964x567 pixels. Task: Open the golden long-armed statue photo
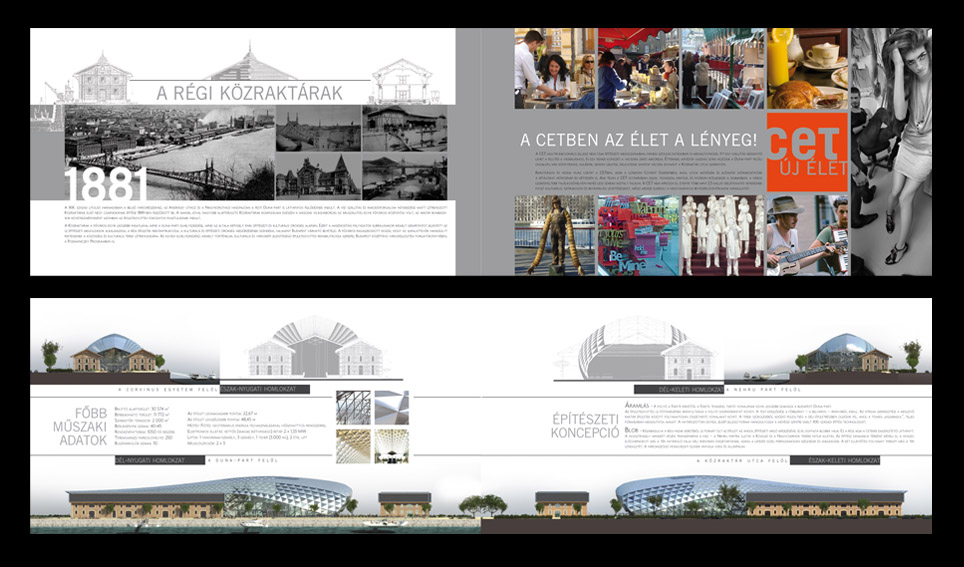[554, 236]
